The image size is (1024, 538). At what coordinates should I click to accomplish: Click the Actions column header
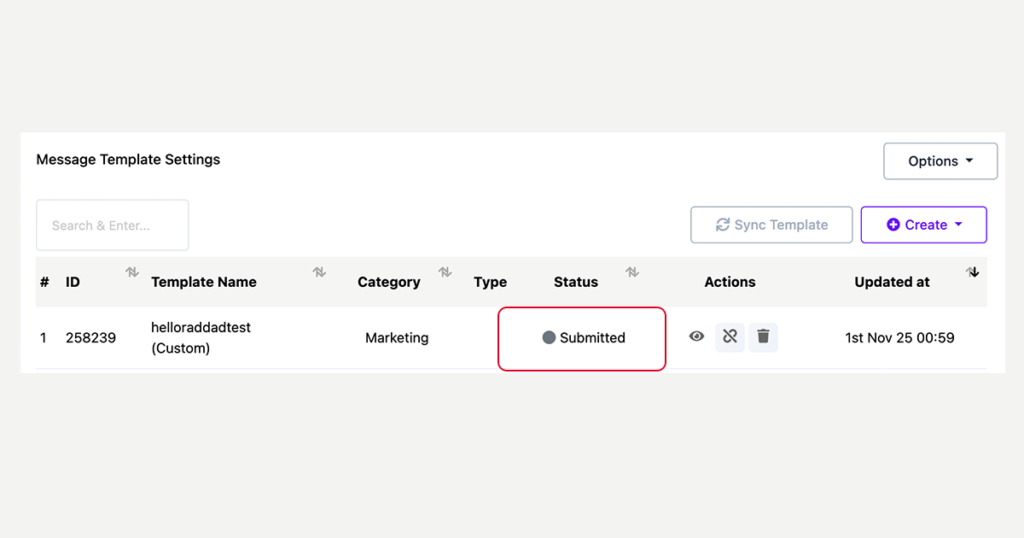pyautogui.click(x=730, y=282)
